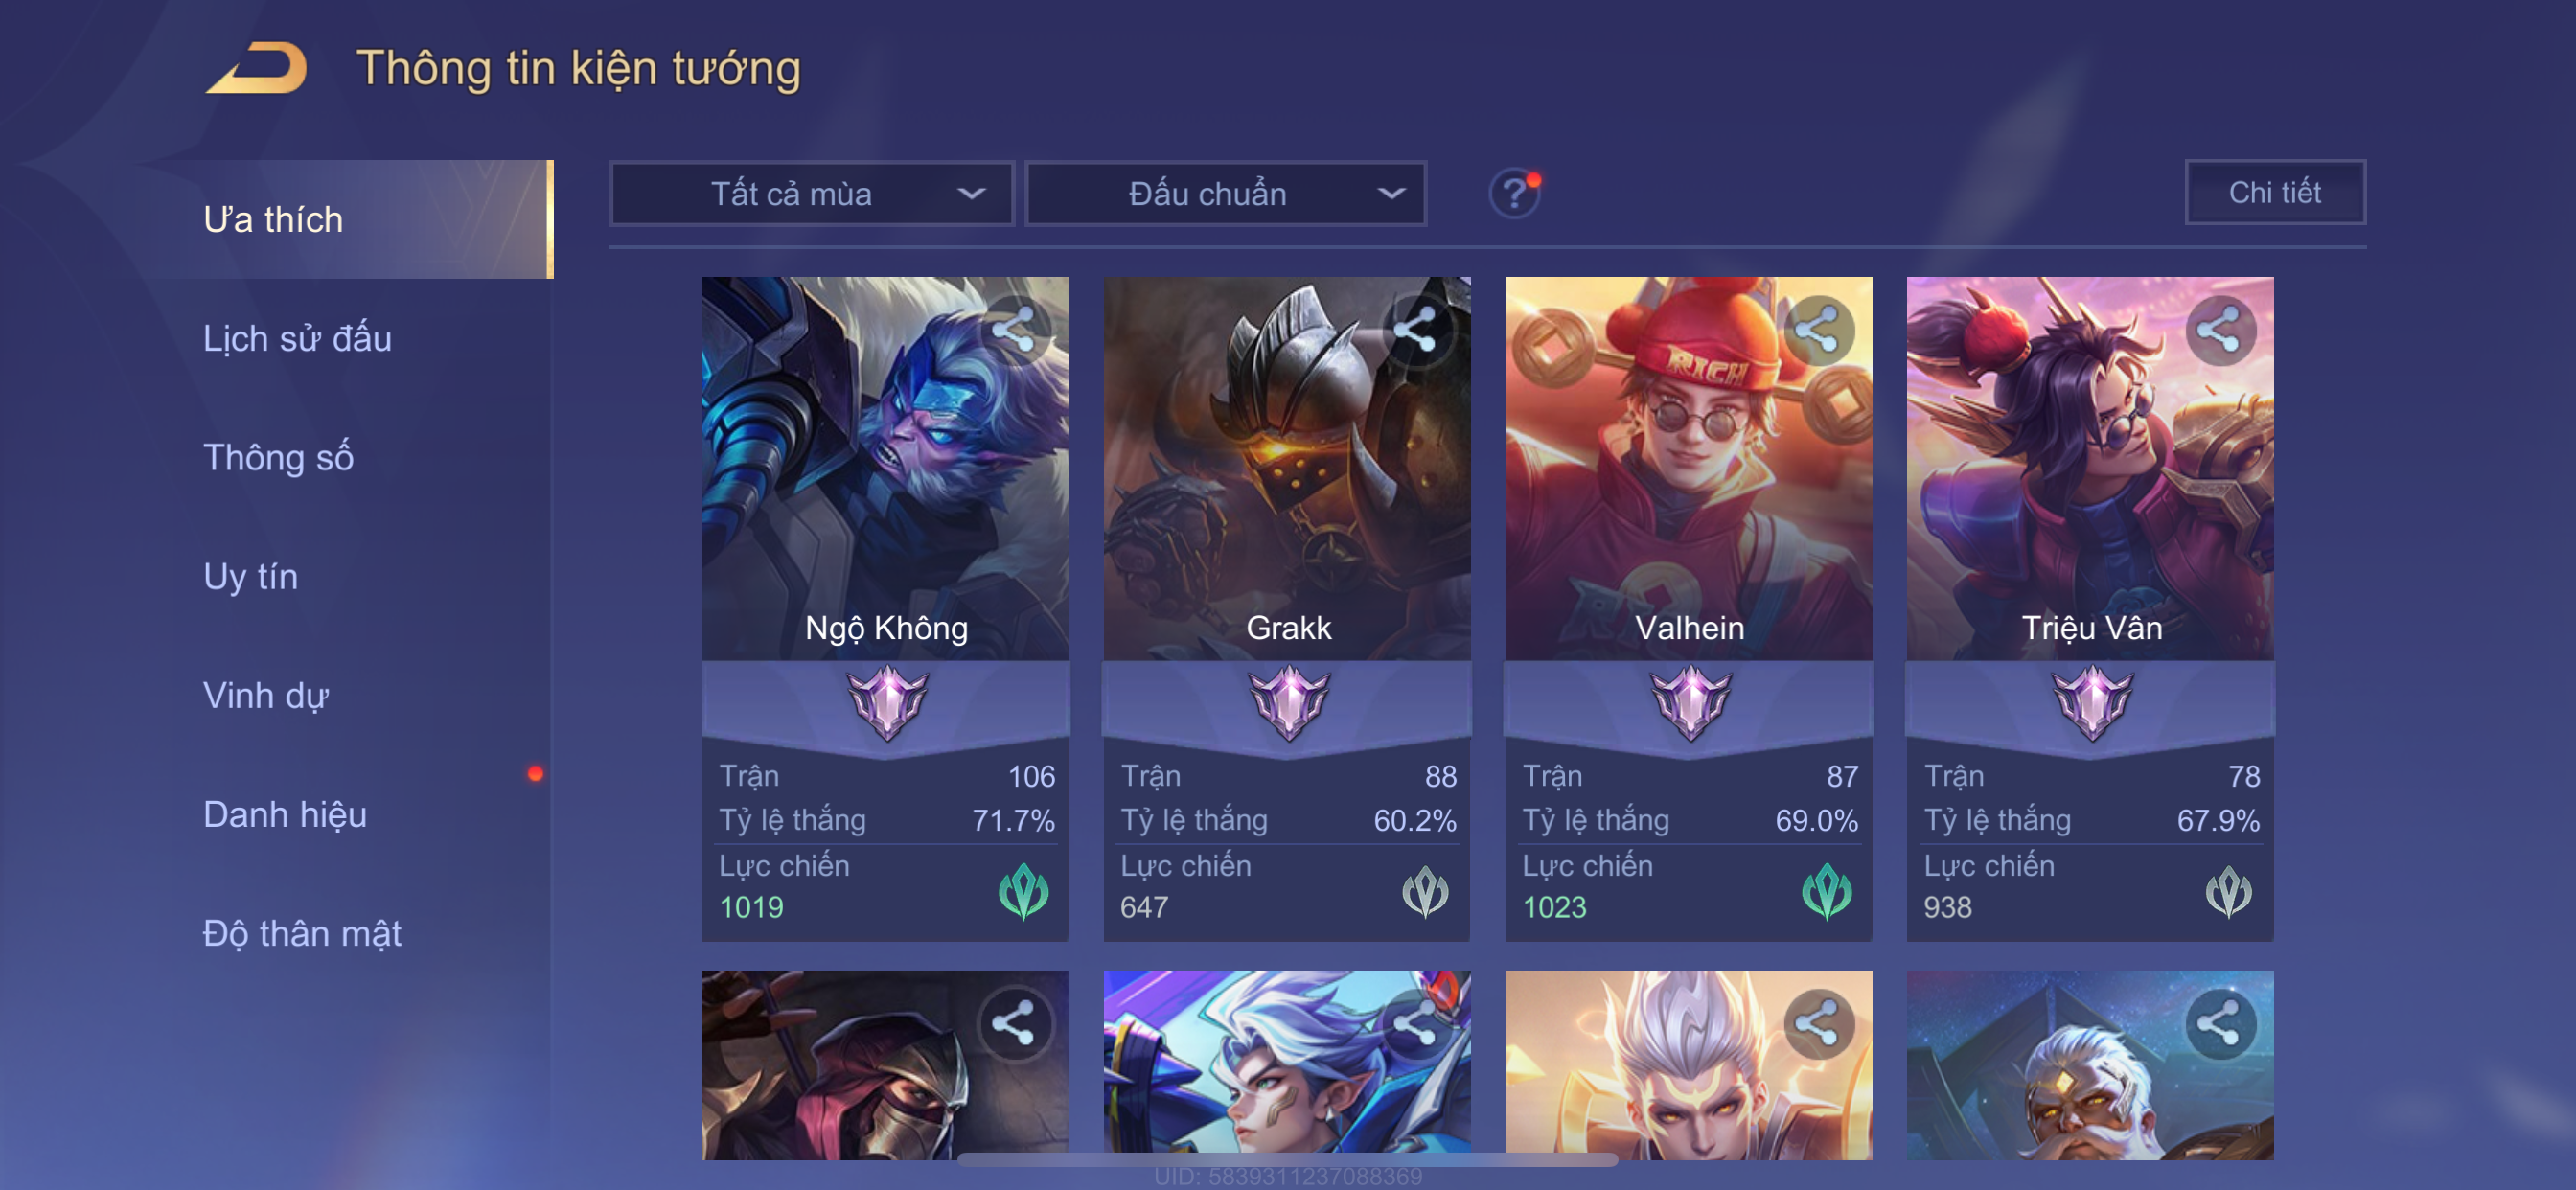Tap the golden back arrow icon
The image size is (2576, 1190).
pos(257,68)
